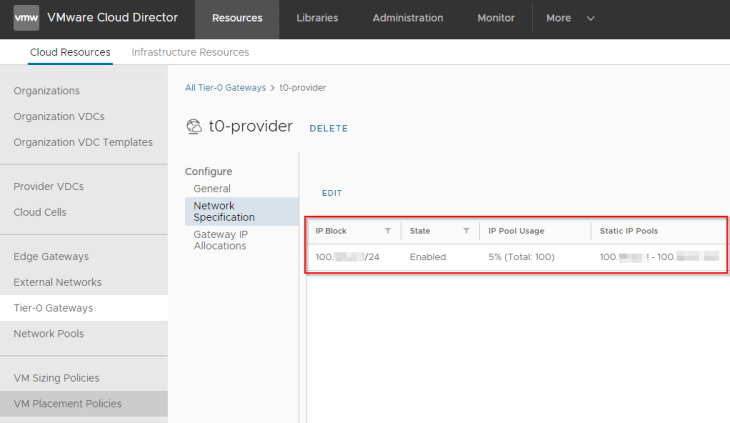The image size is (730, 423).
Task: Open Gateway IP Allocations
Action: (221, 240)
